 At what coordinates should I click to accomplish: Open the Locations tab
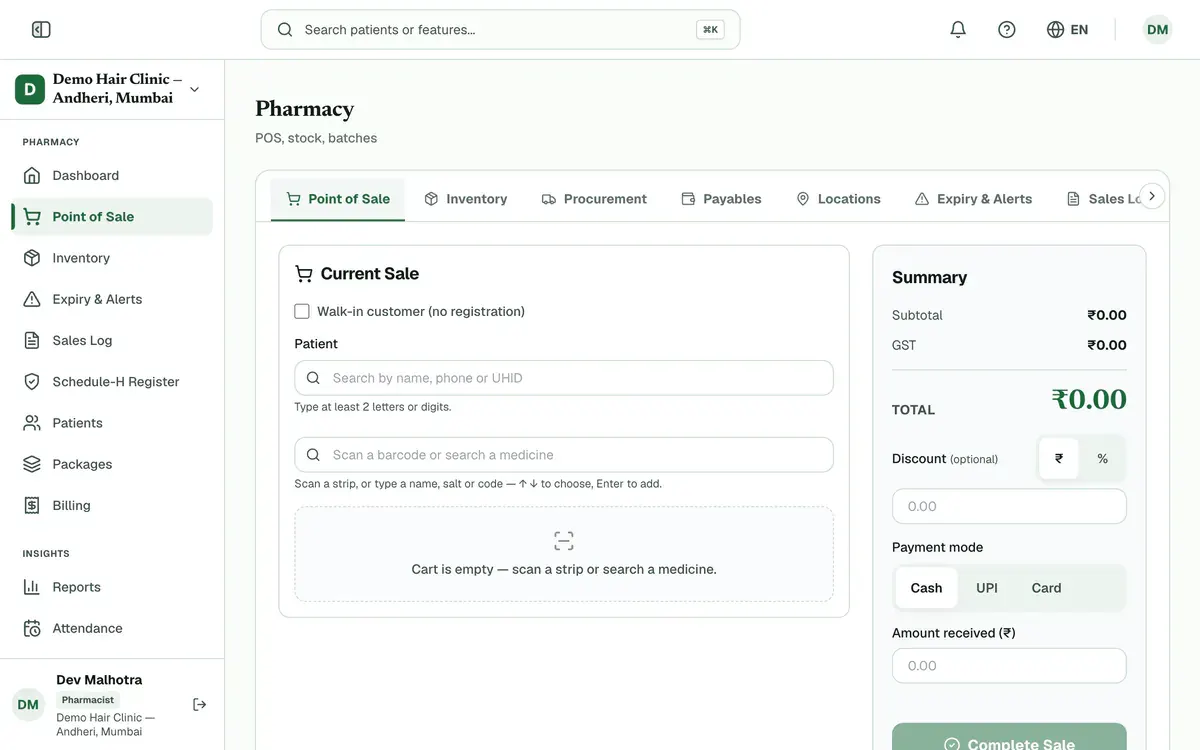point(838,199)
